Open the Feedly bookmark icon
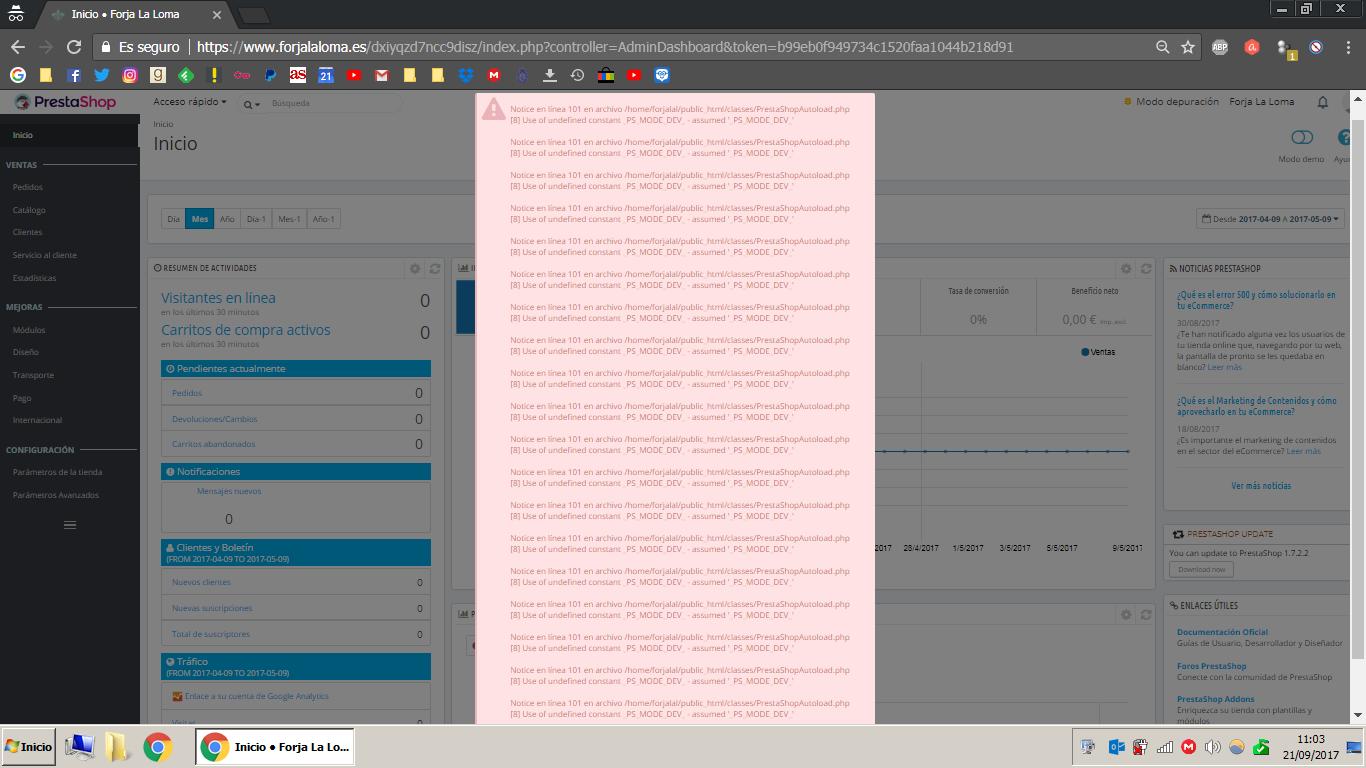Image resolution: width=1366 pixels, height=768 pixels. tap(186, 75)
